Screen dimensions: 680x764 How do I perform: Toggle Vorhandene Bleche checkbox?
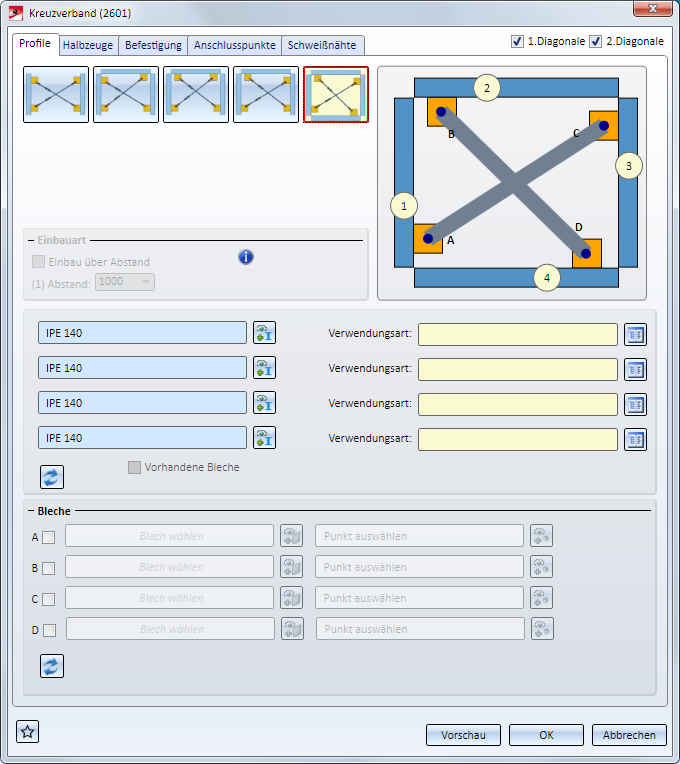(134, 467)
